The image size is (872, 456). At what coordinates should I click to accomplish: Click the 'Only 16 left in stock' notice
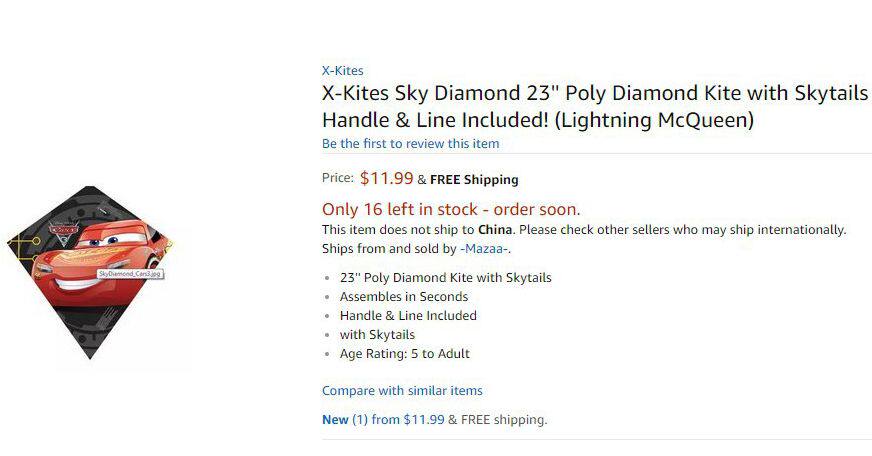[x=450, y=209]
